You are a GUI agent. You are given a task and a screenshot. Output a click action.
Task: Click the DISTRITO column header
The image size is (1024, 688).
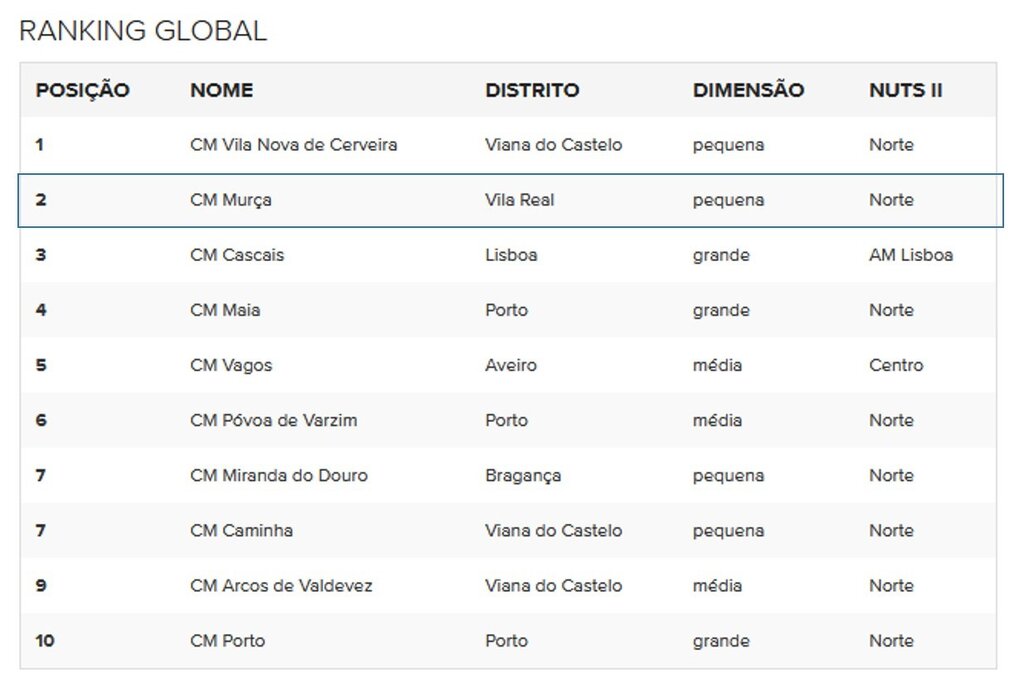(x=532, y=90)
